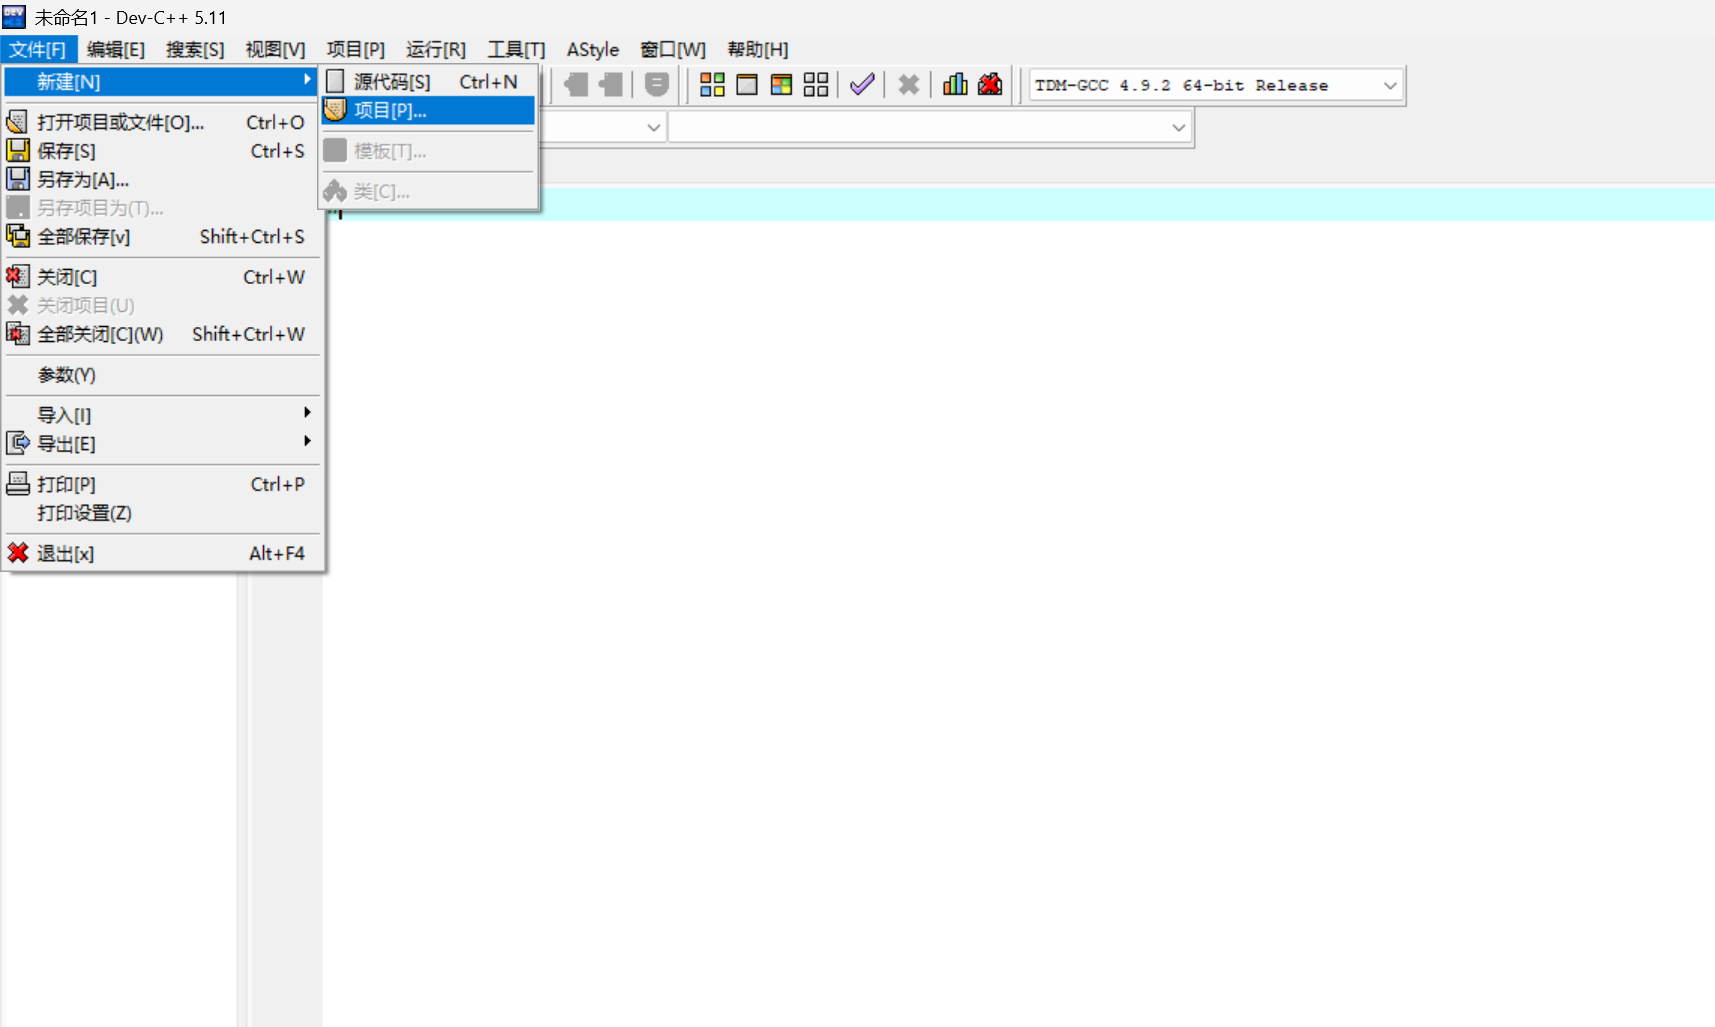The height and width of the screenshot is (1027, 1715).
Task: Select 全部关闭[C](W) to close all files
Action: pos(160,334)
